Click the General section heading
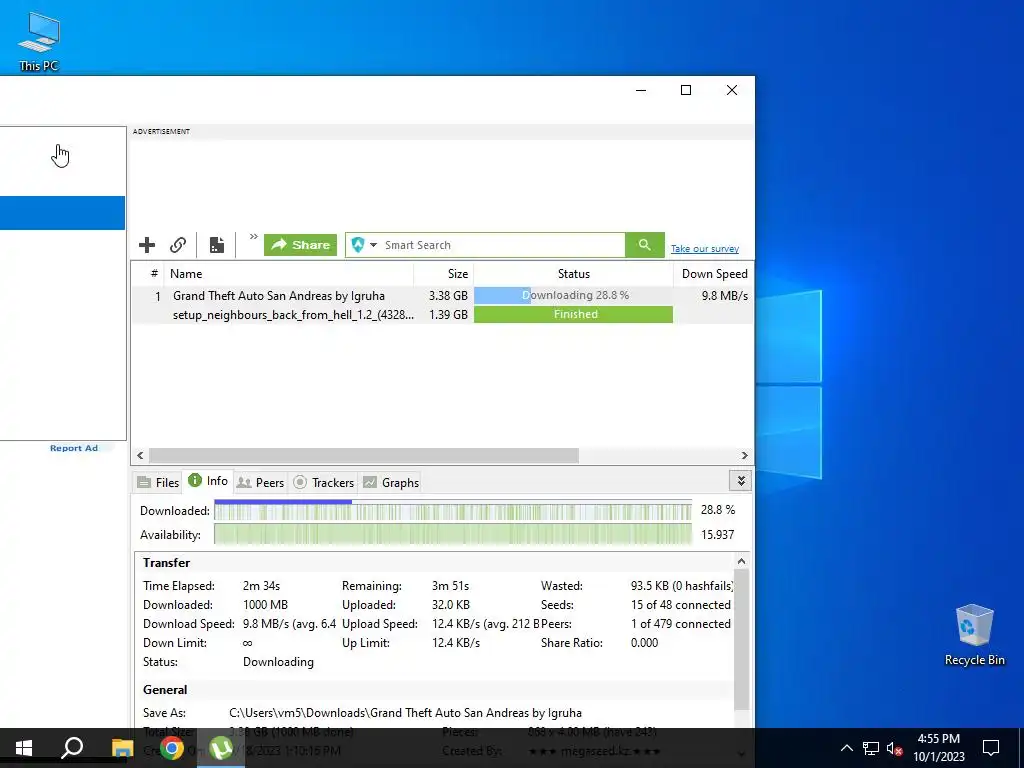 point(165,690)
